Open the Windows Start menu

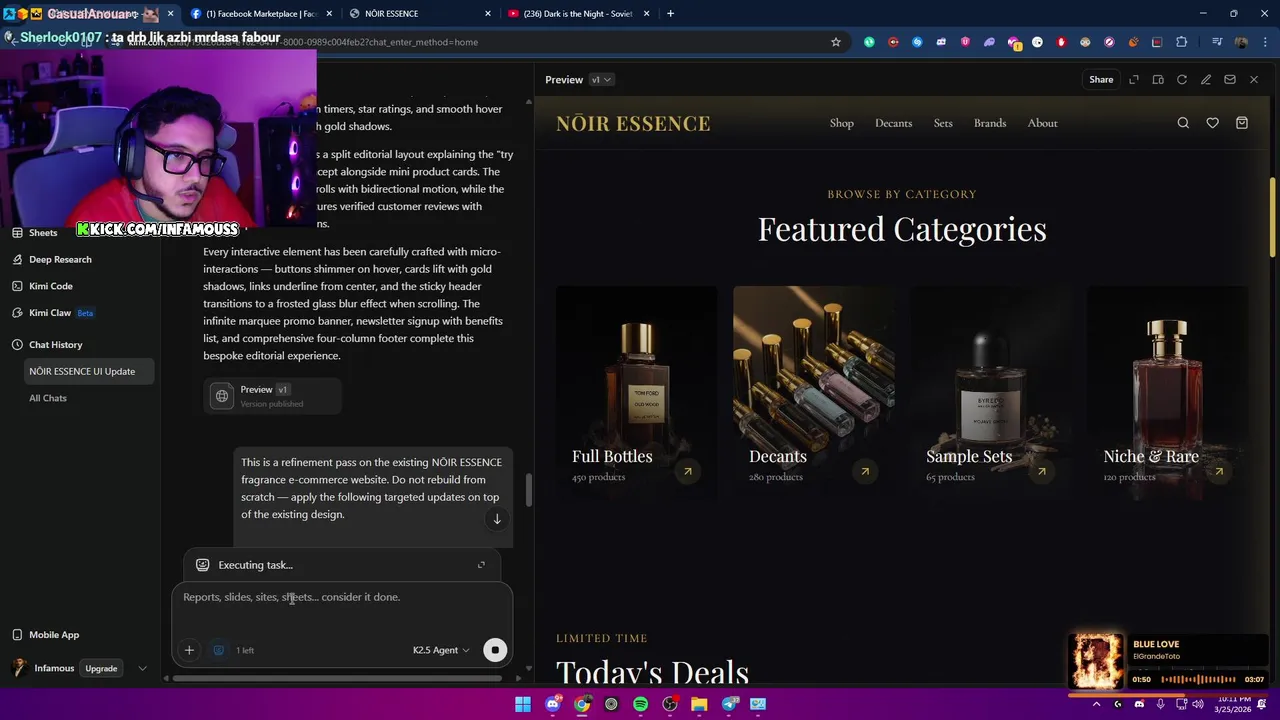[x=523, y=704]
